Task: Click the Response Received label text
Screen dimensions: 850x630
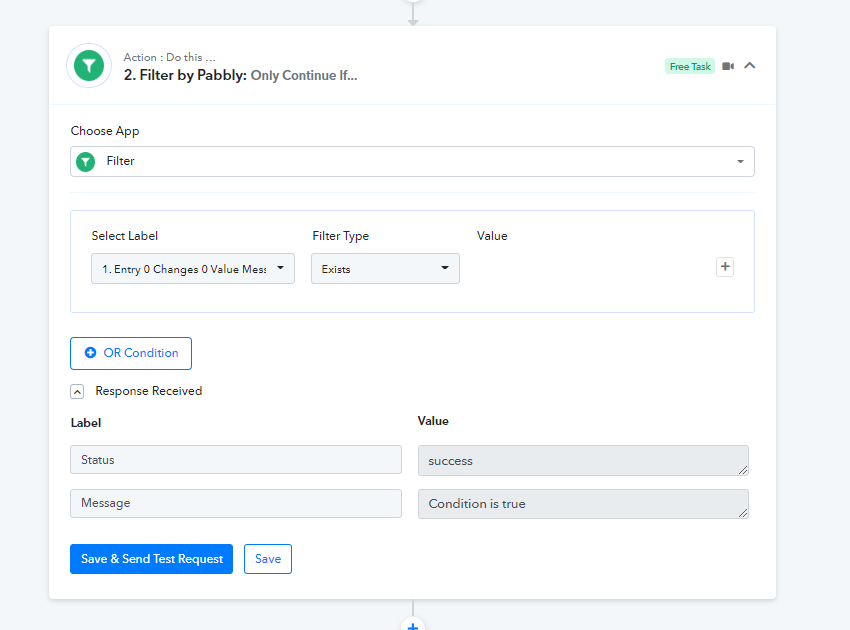Action: tap(149, 391)
